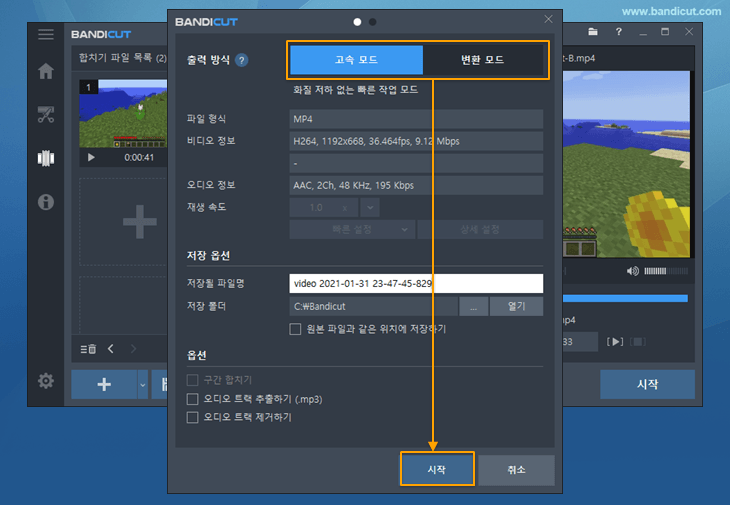Mute the volume speaker icon

(x=632, y=271)
